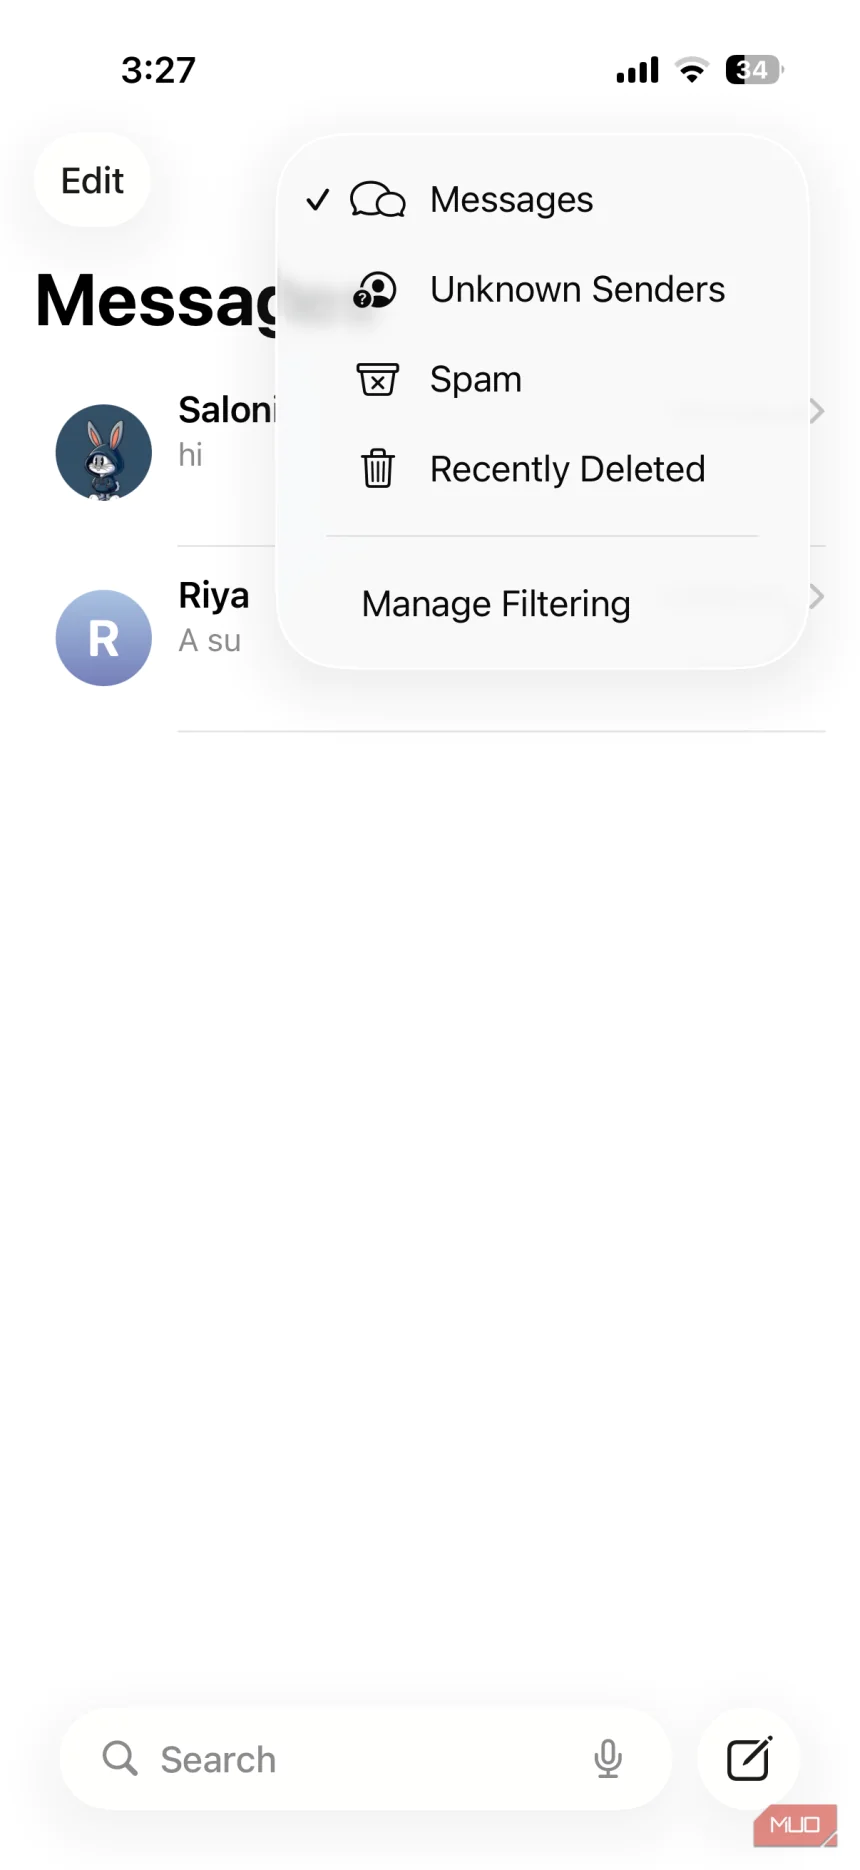Viewport: 860px width, 1870px height.
Task: Tap the Wi-Fi status icon
Action: [691, 70]
